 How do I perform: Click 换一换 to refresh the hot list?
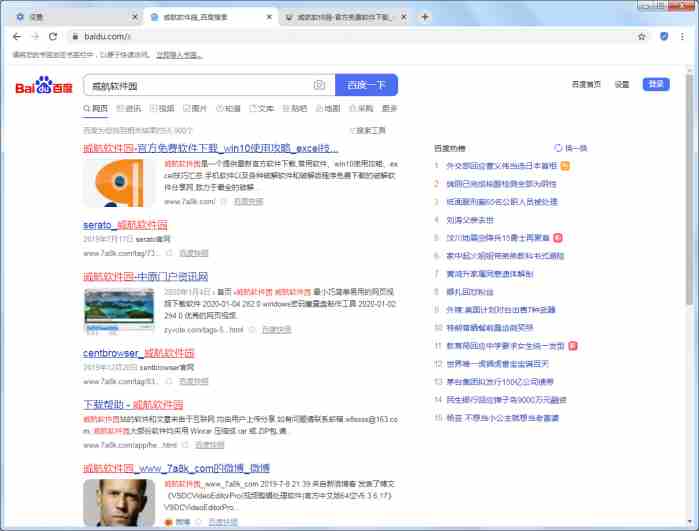point(576,148)
